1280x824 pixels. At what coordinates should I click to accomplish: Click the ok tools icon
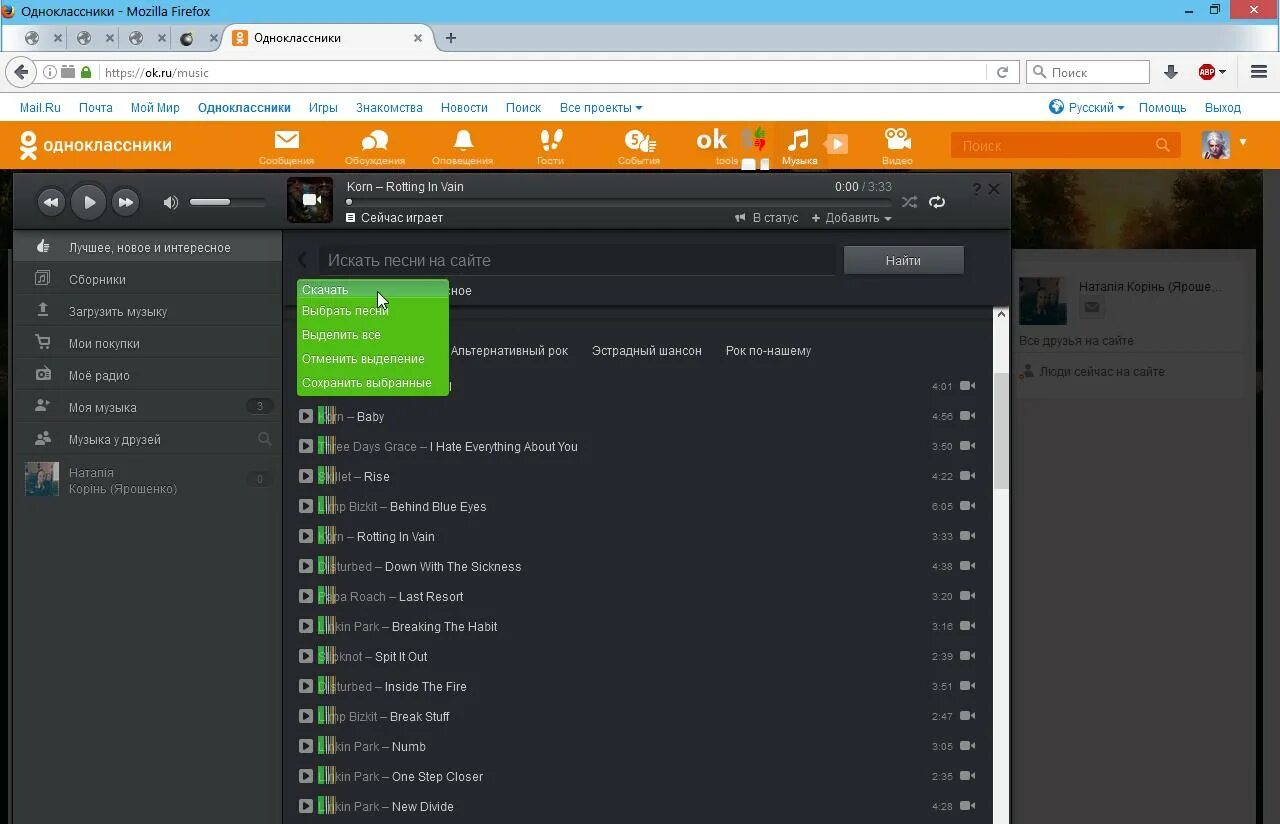click(x=714, y=146)
